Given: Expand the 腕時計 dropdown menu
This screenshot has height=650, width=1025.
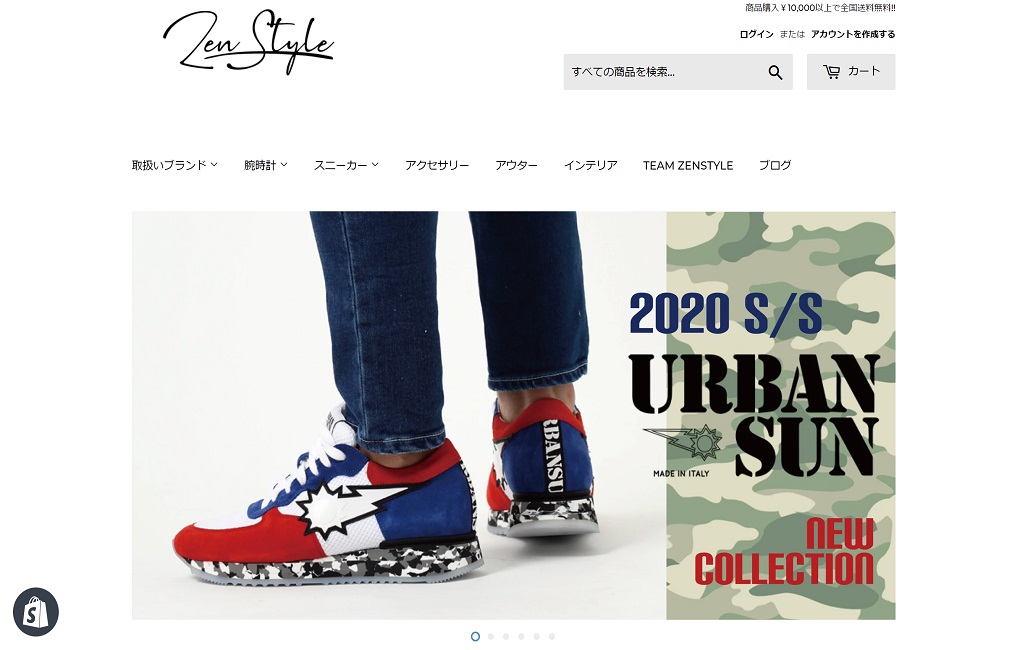Looking at the screenshot, I should click(x=265, y=165).
